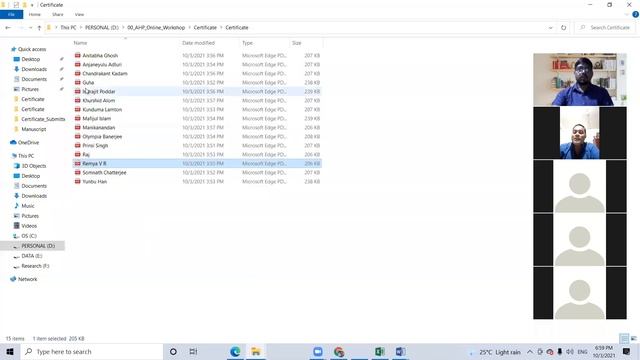Select the Chandrakant Kadam PDF file
The image size is (640, 360).
coord(197,73)
